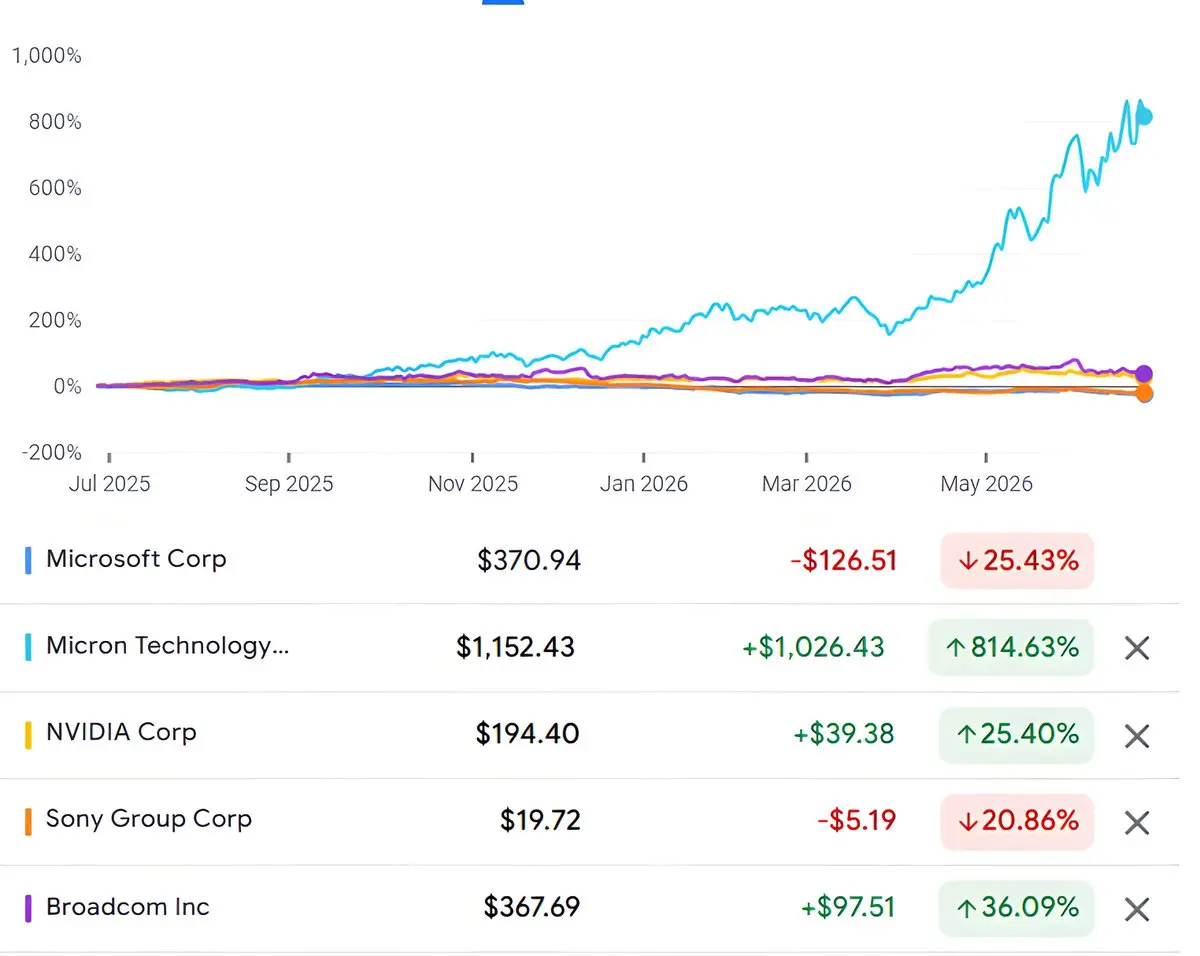Open the NVIDIA Corp stock row

(x=590, y=735)
